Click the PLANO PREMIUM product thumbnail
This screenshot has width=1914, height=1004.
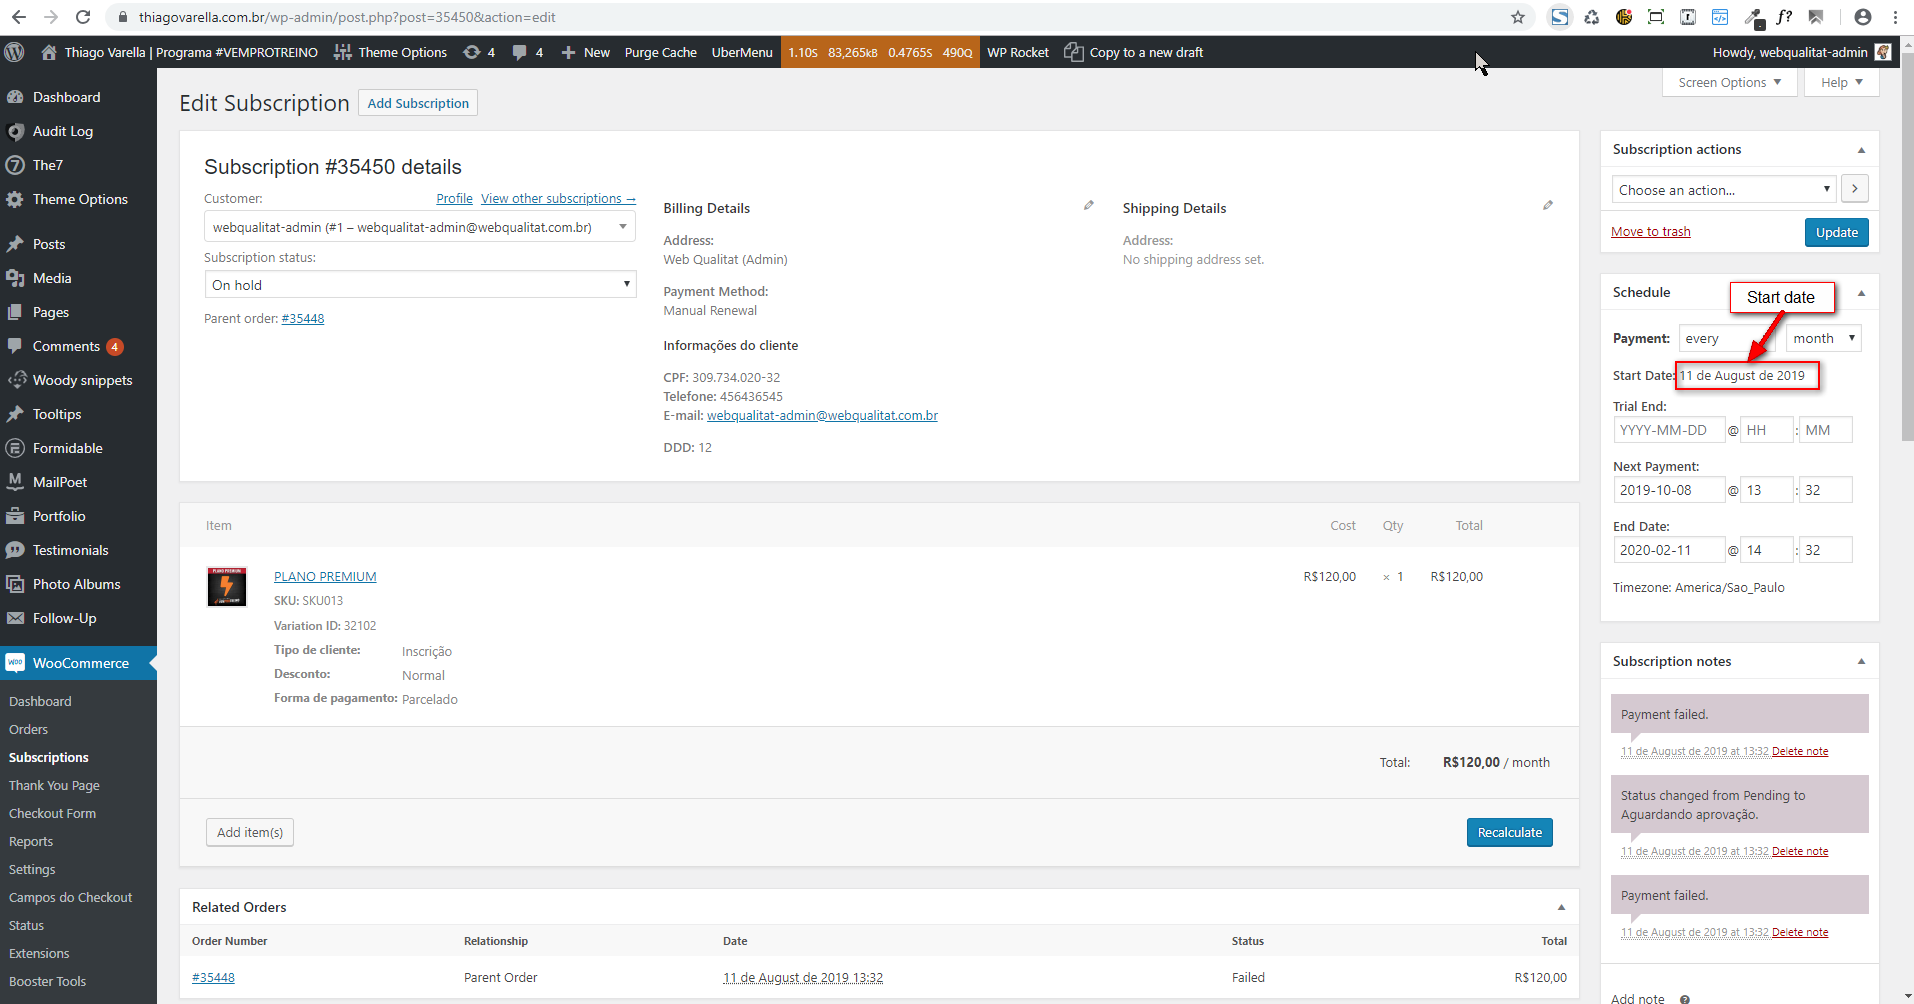coord(227,587)
